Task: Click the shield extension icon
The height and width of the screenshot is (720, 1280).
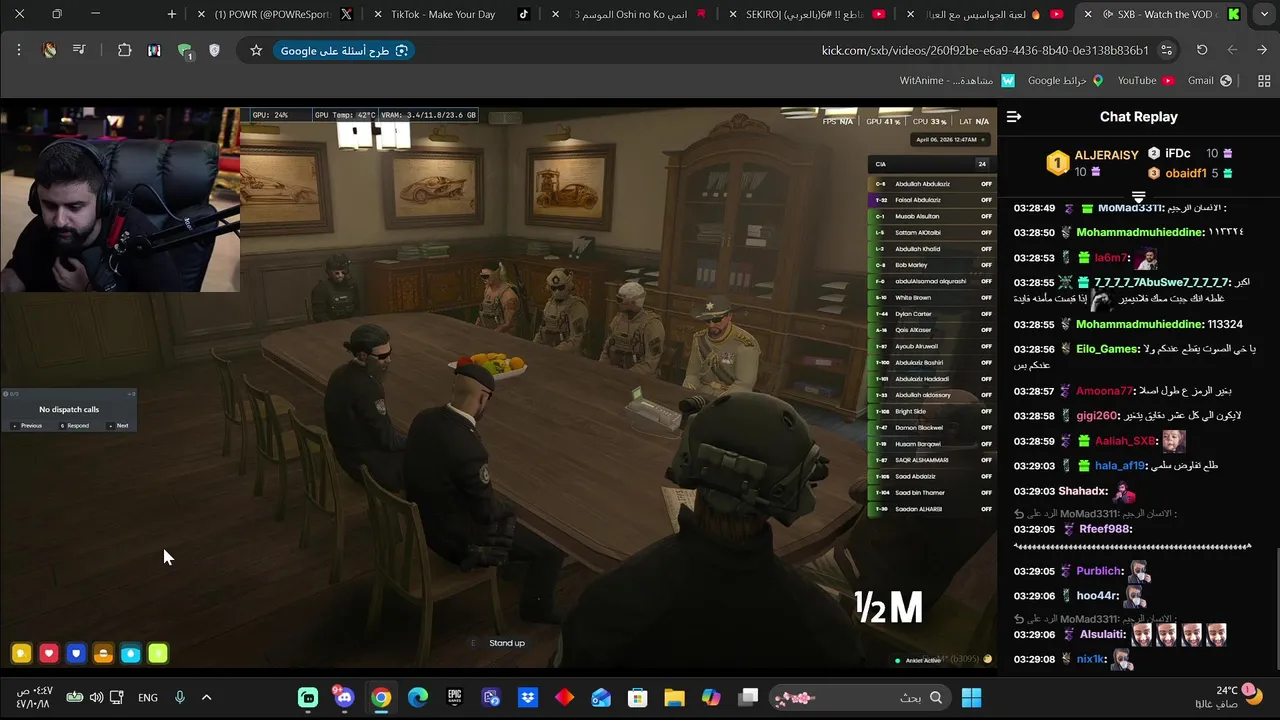Action: (x=214, y=50)
